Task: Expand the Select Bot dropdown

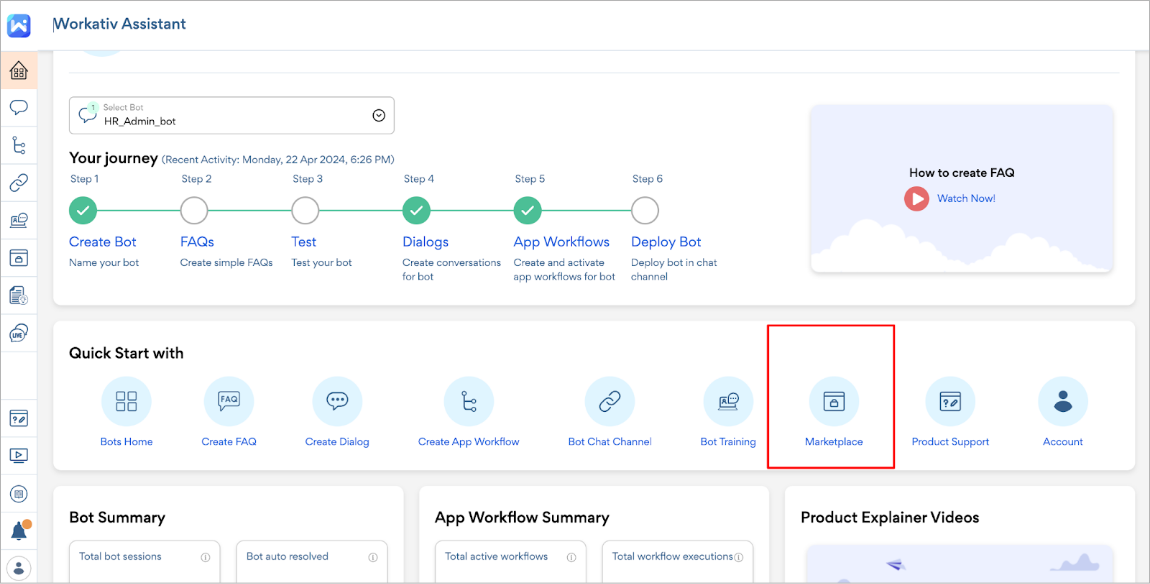Action: 232,115
